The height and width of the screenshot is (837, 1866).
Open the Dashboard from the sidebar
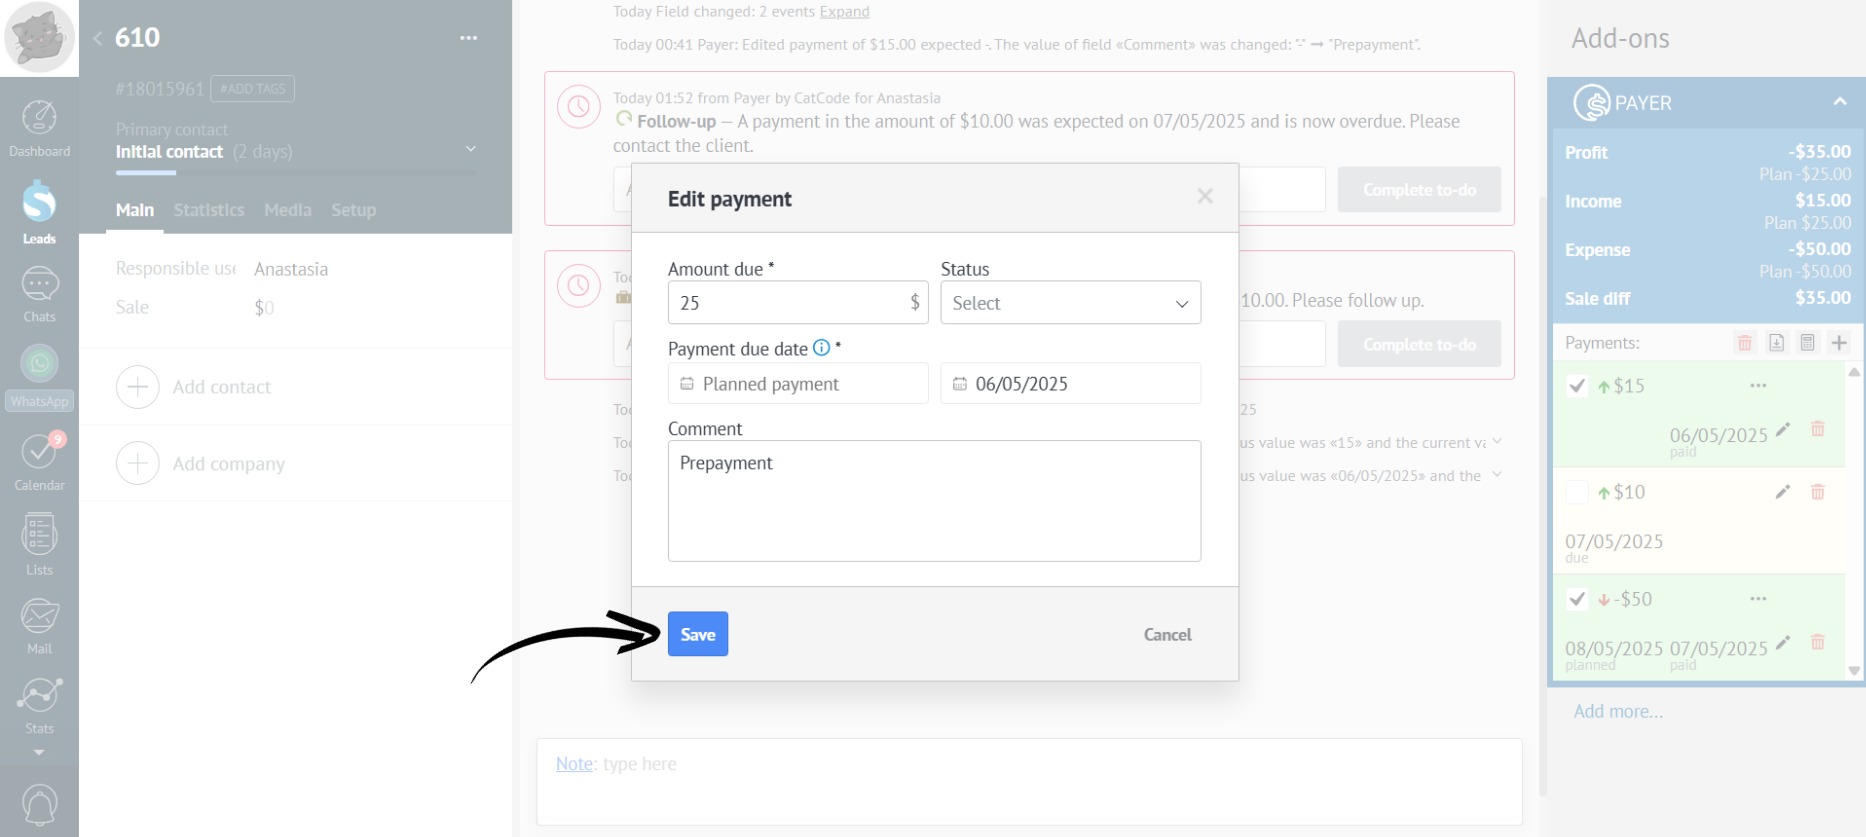(39, 128)
